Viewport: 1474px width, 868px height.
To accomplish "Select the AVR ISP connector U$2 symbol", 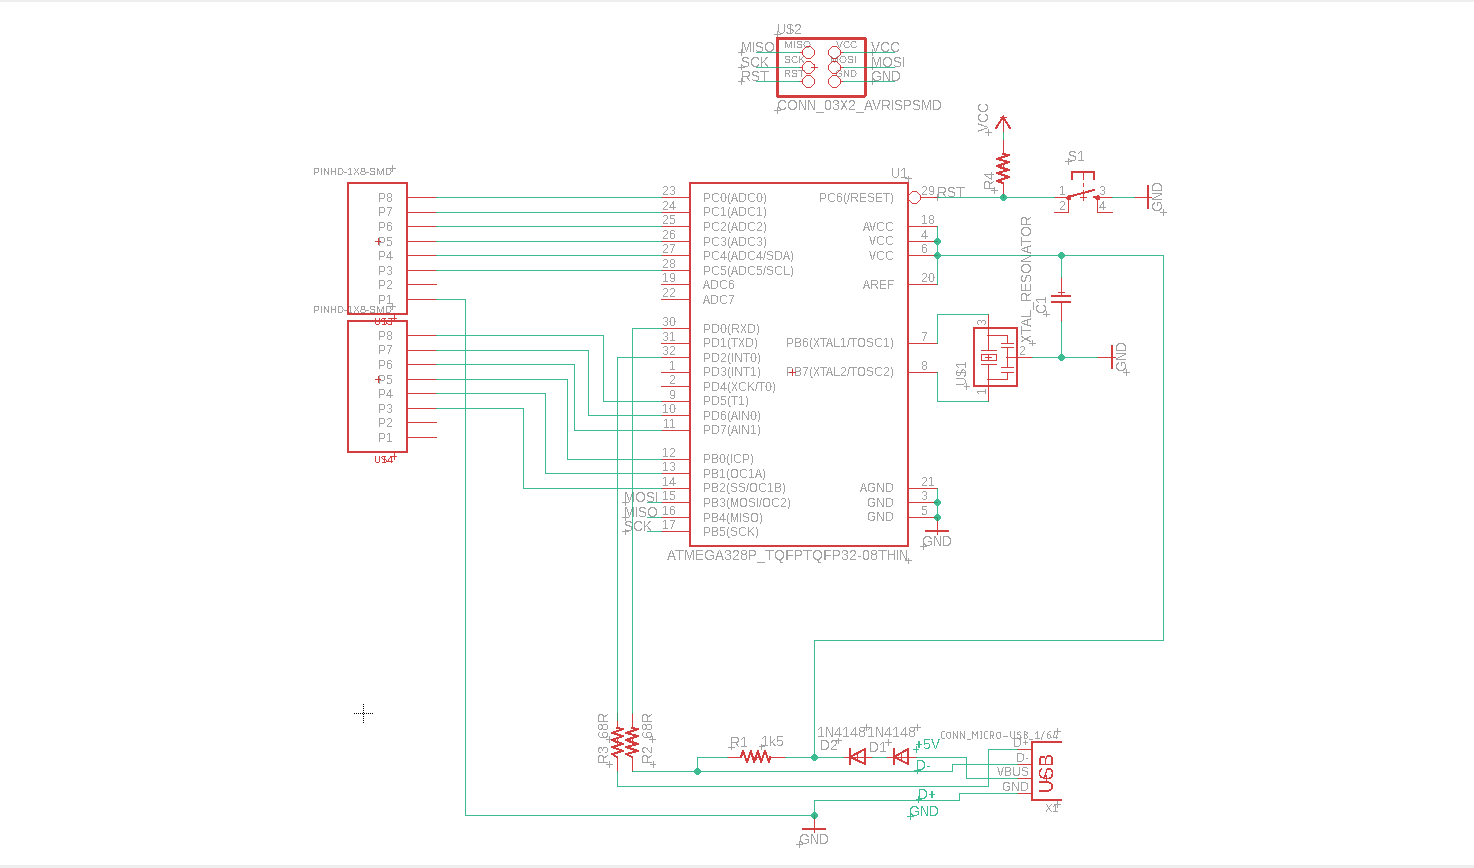I will coord(821,67).
